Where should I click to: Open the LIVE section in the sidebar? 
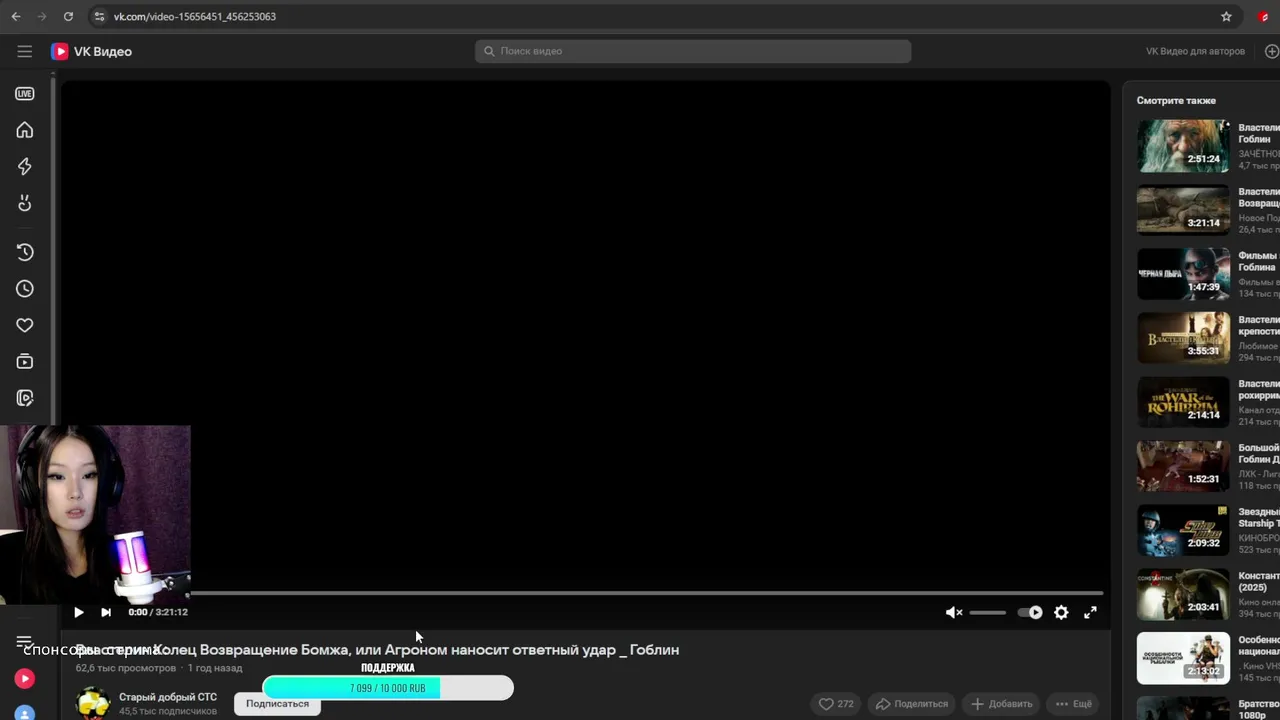coord(25,94)
